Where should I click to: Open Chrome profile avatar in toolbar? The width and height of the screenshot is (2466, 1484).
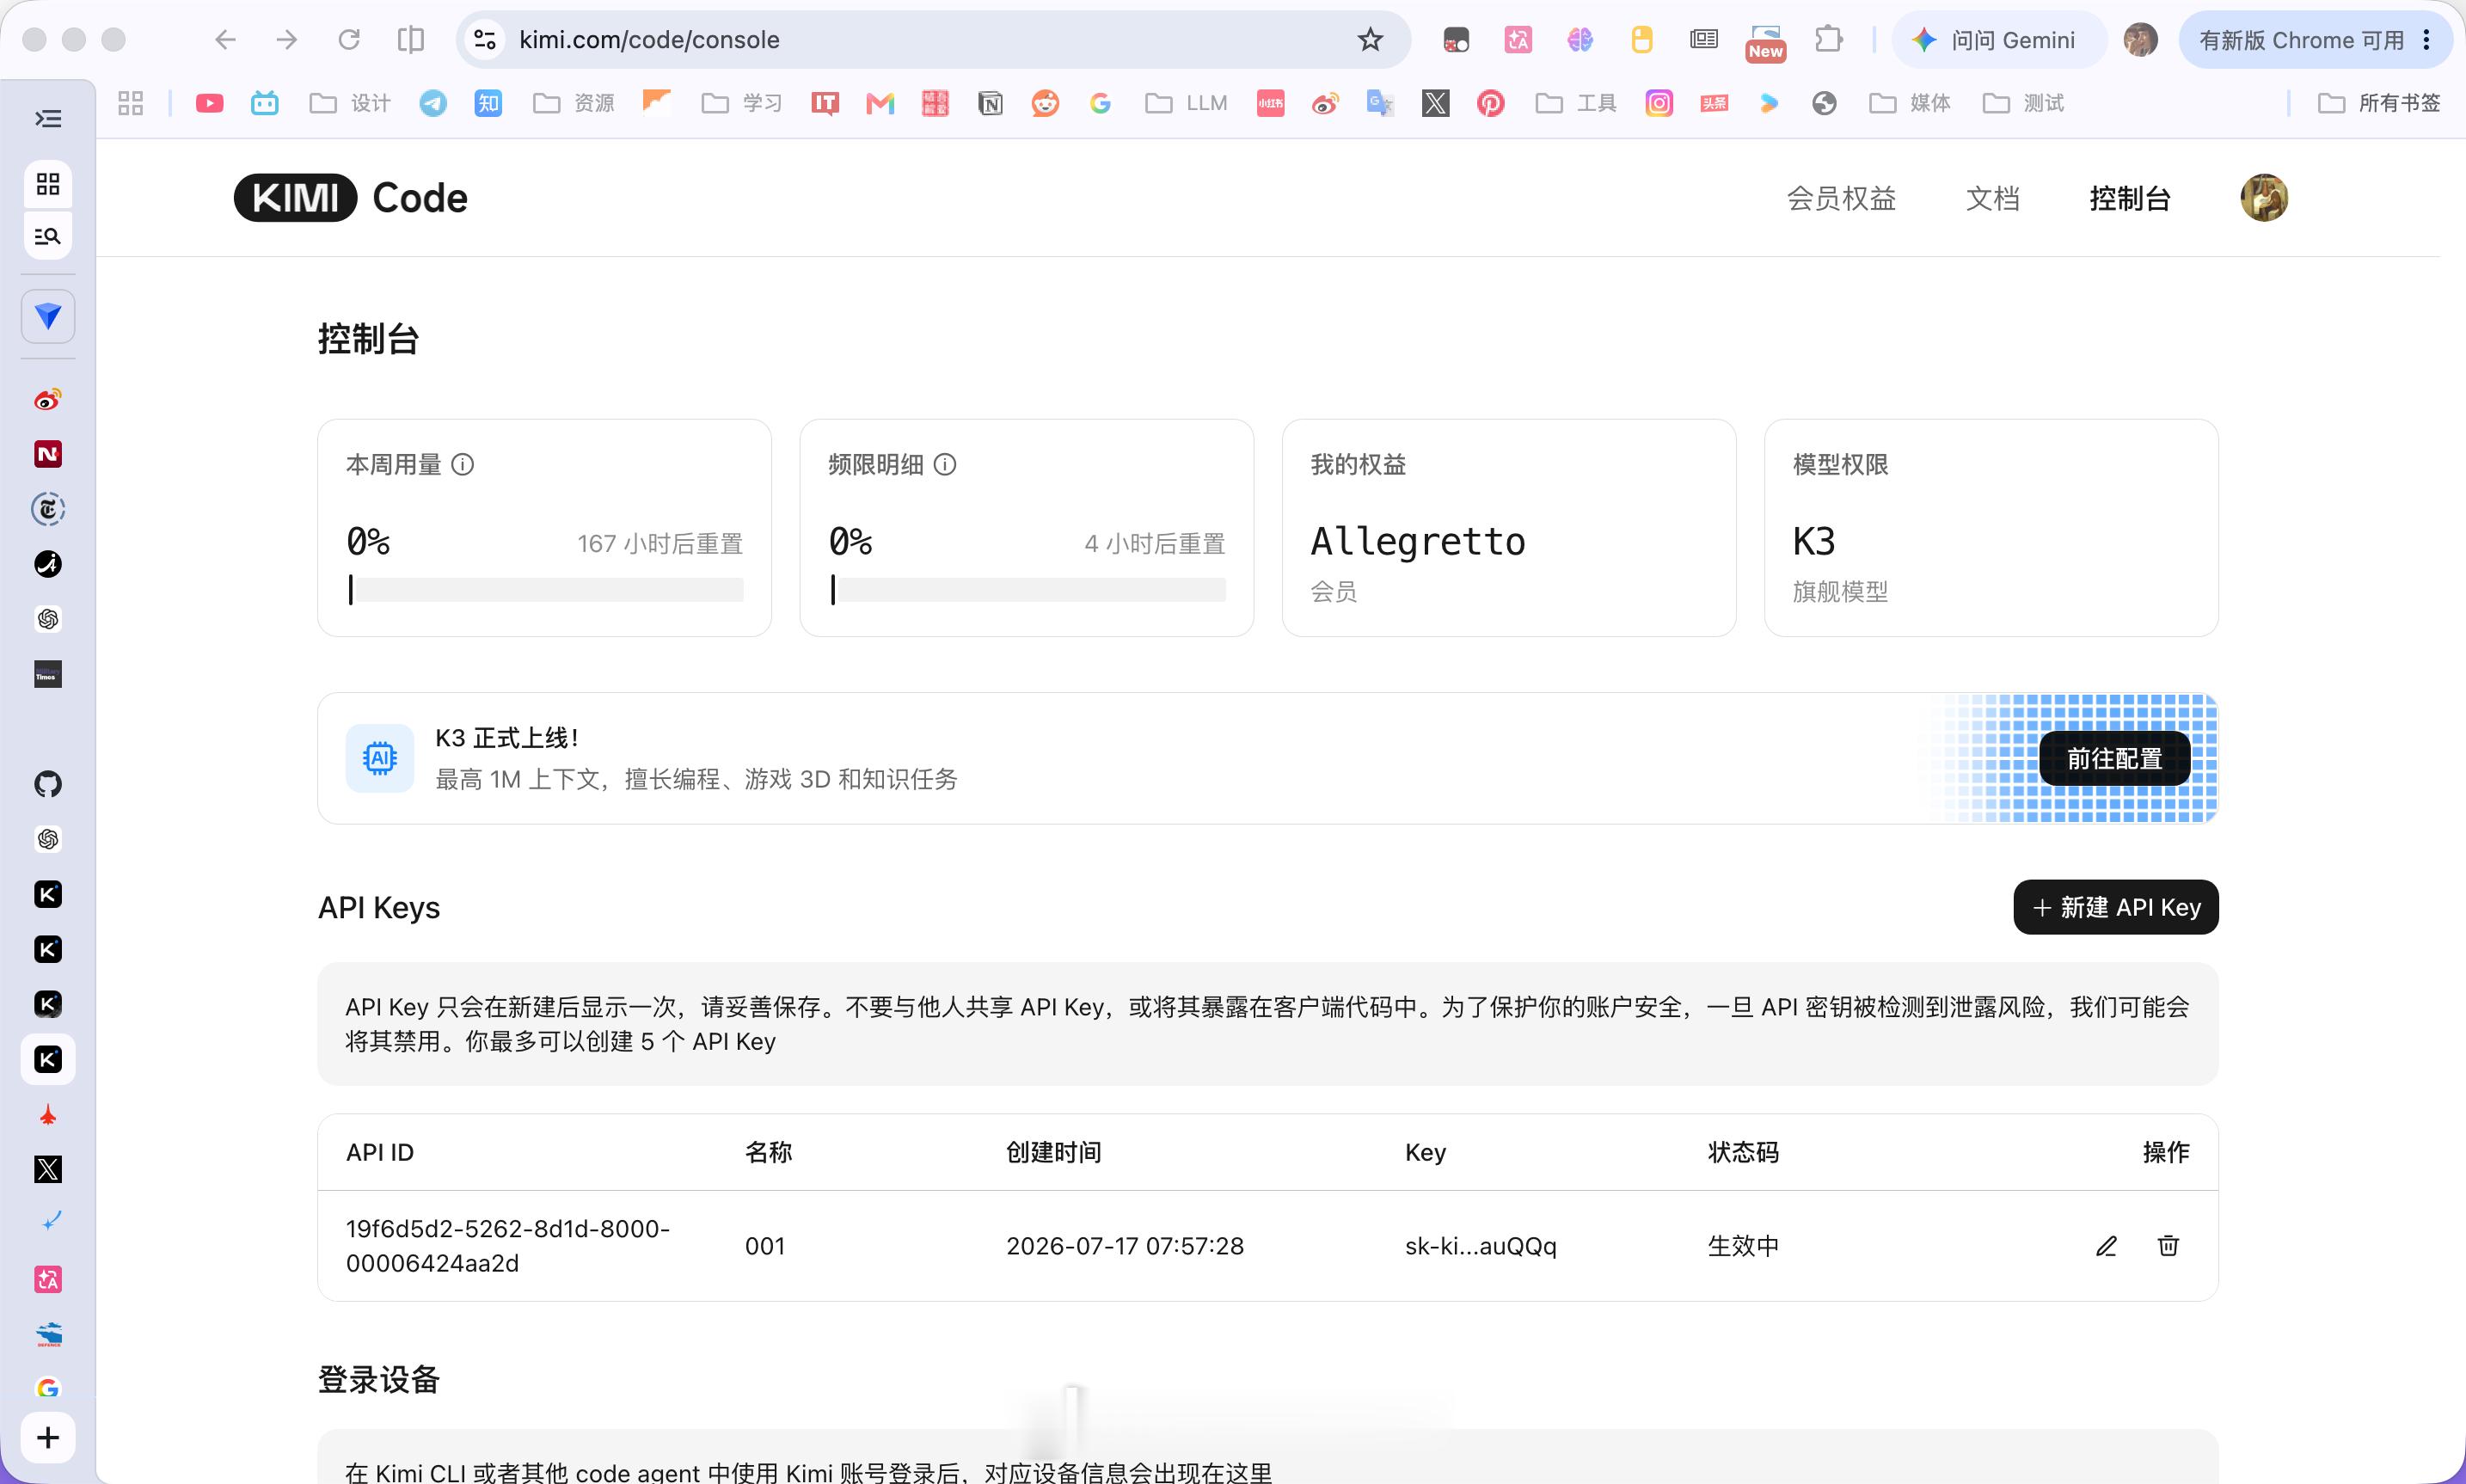(2140, 40)
